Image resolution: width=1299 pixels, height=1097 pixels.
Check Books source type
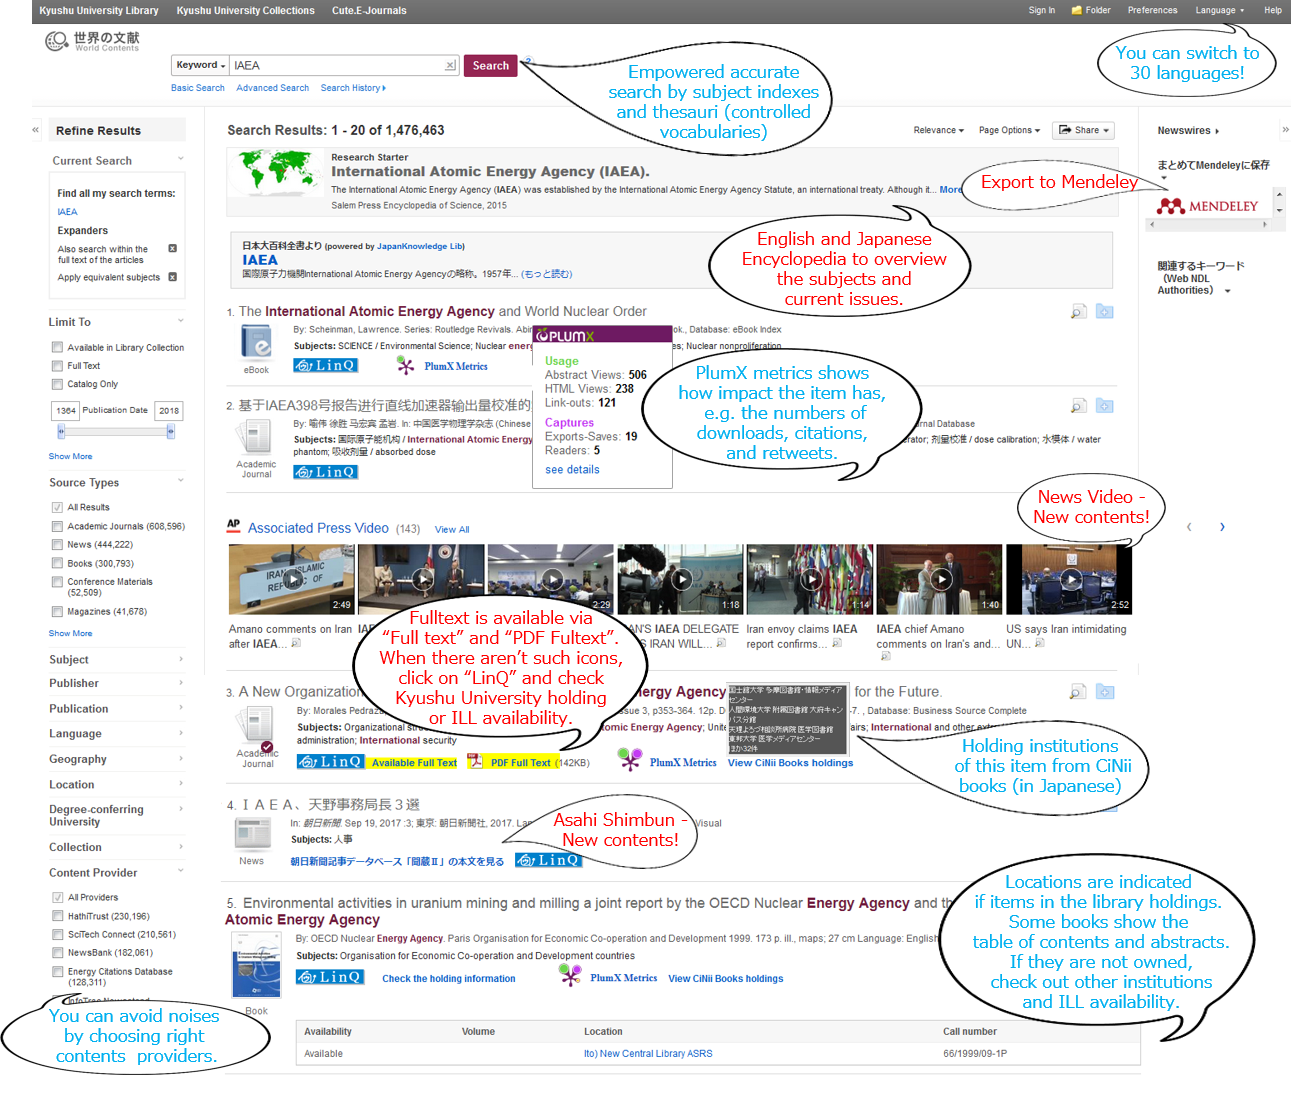pyautogui.click(x=58, y=563)
